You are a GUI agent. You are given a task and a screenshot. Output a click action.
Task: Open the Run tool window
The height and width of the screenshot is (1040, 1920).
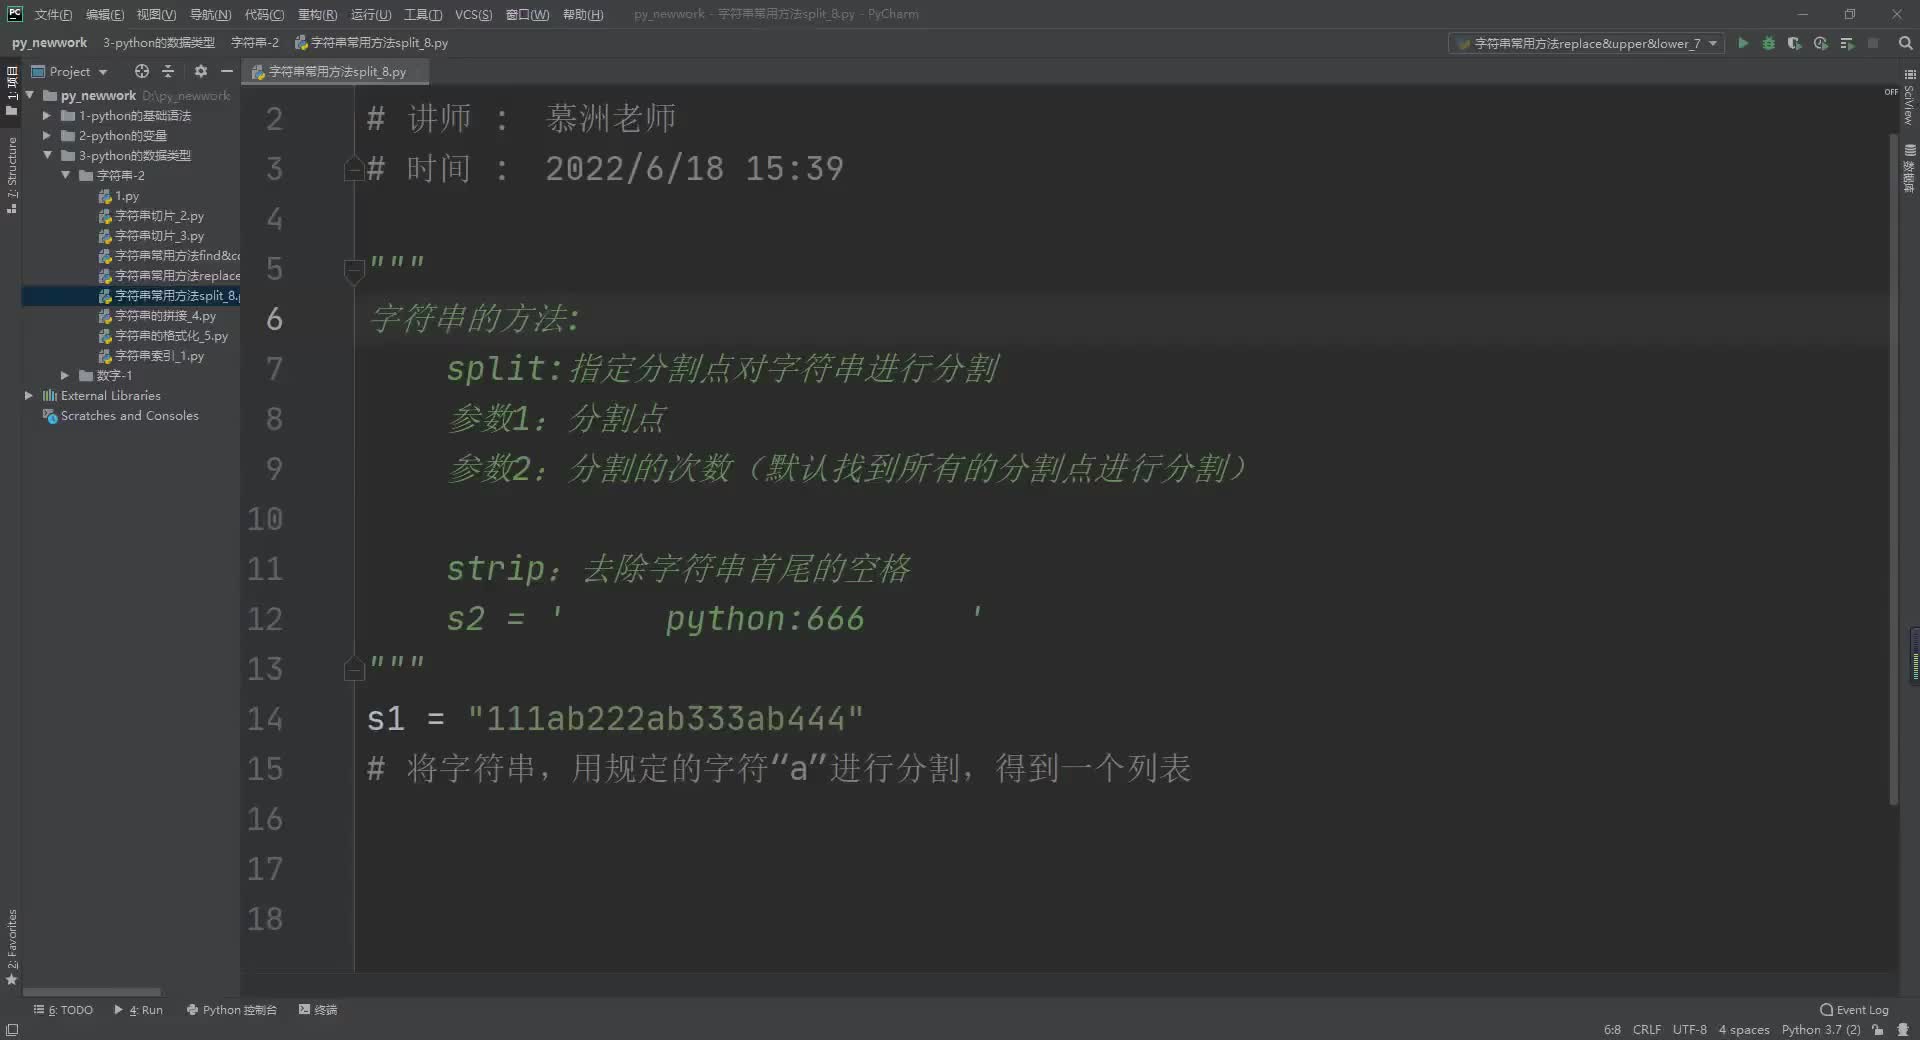138,1010
